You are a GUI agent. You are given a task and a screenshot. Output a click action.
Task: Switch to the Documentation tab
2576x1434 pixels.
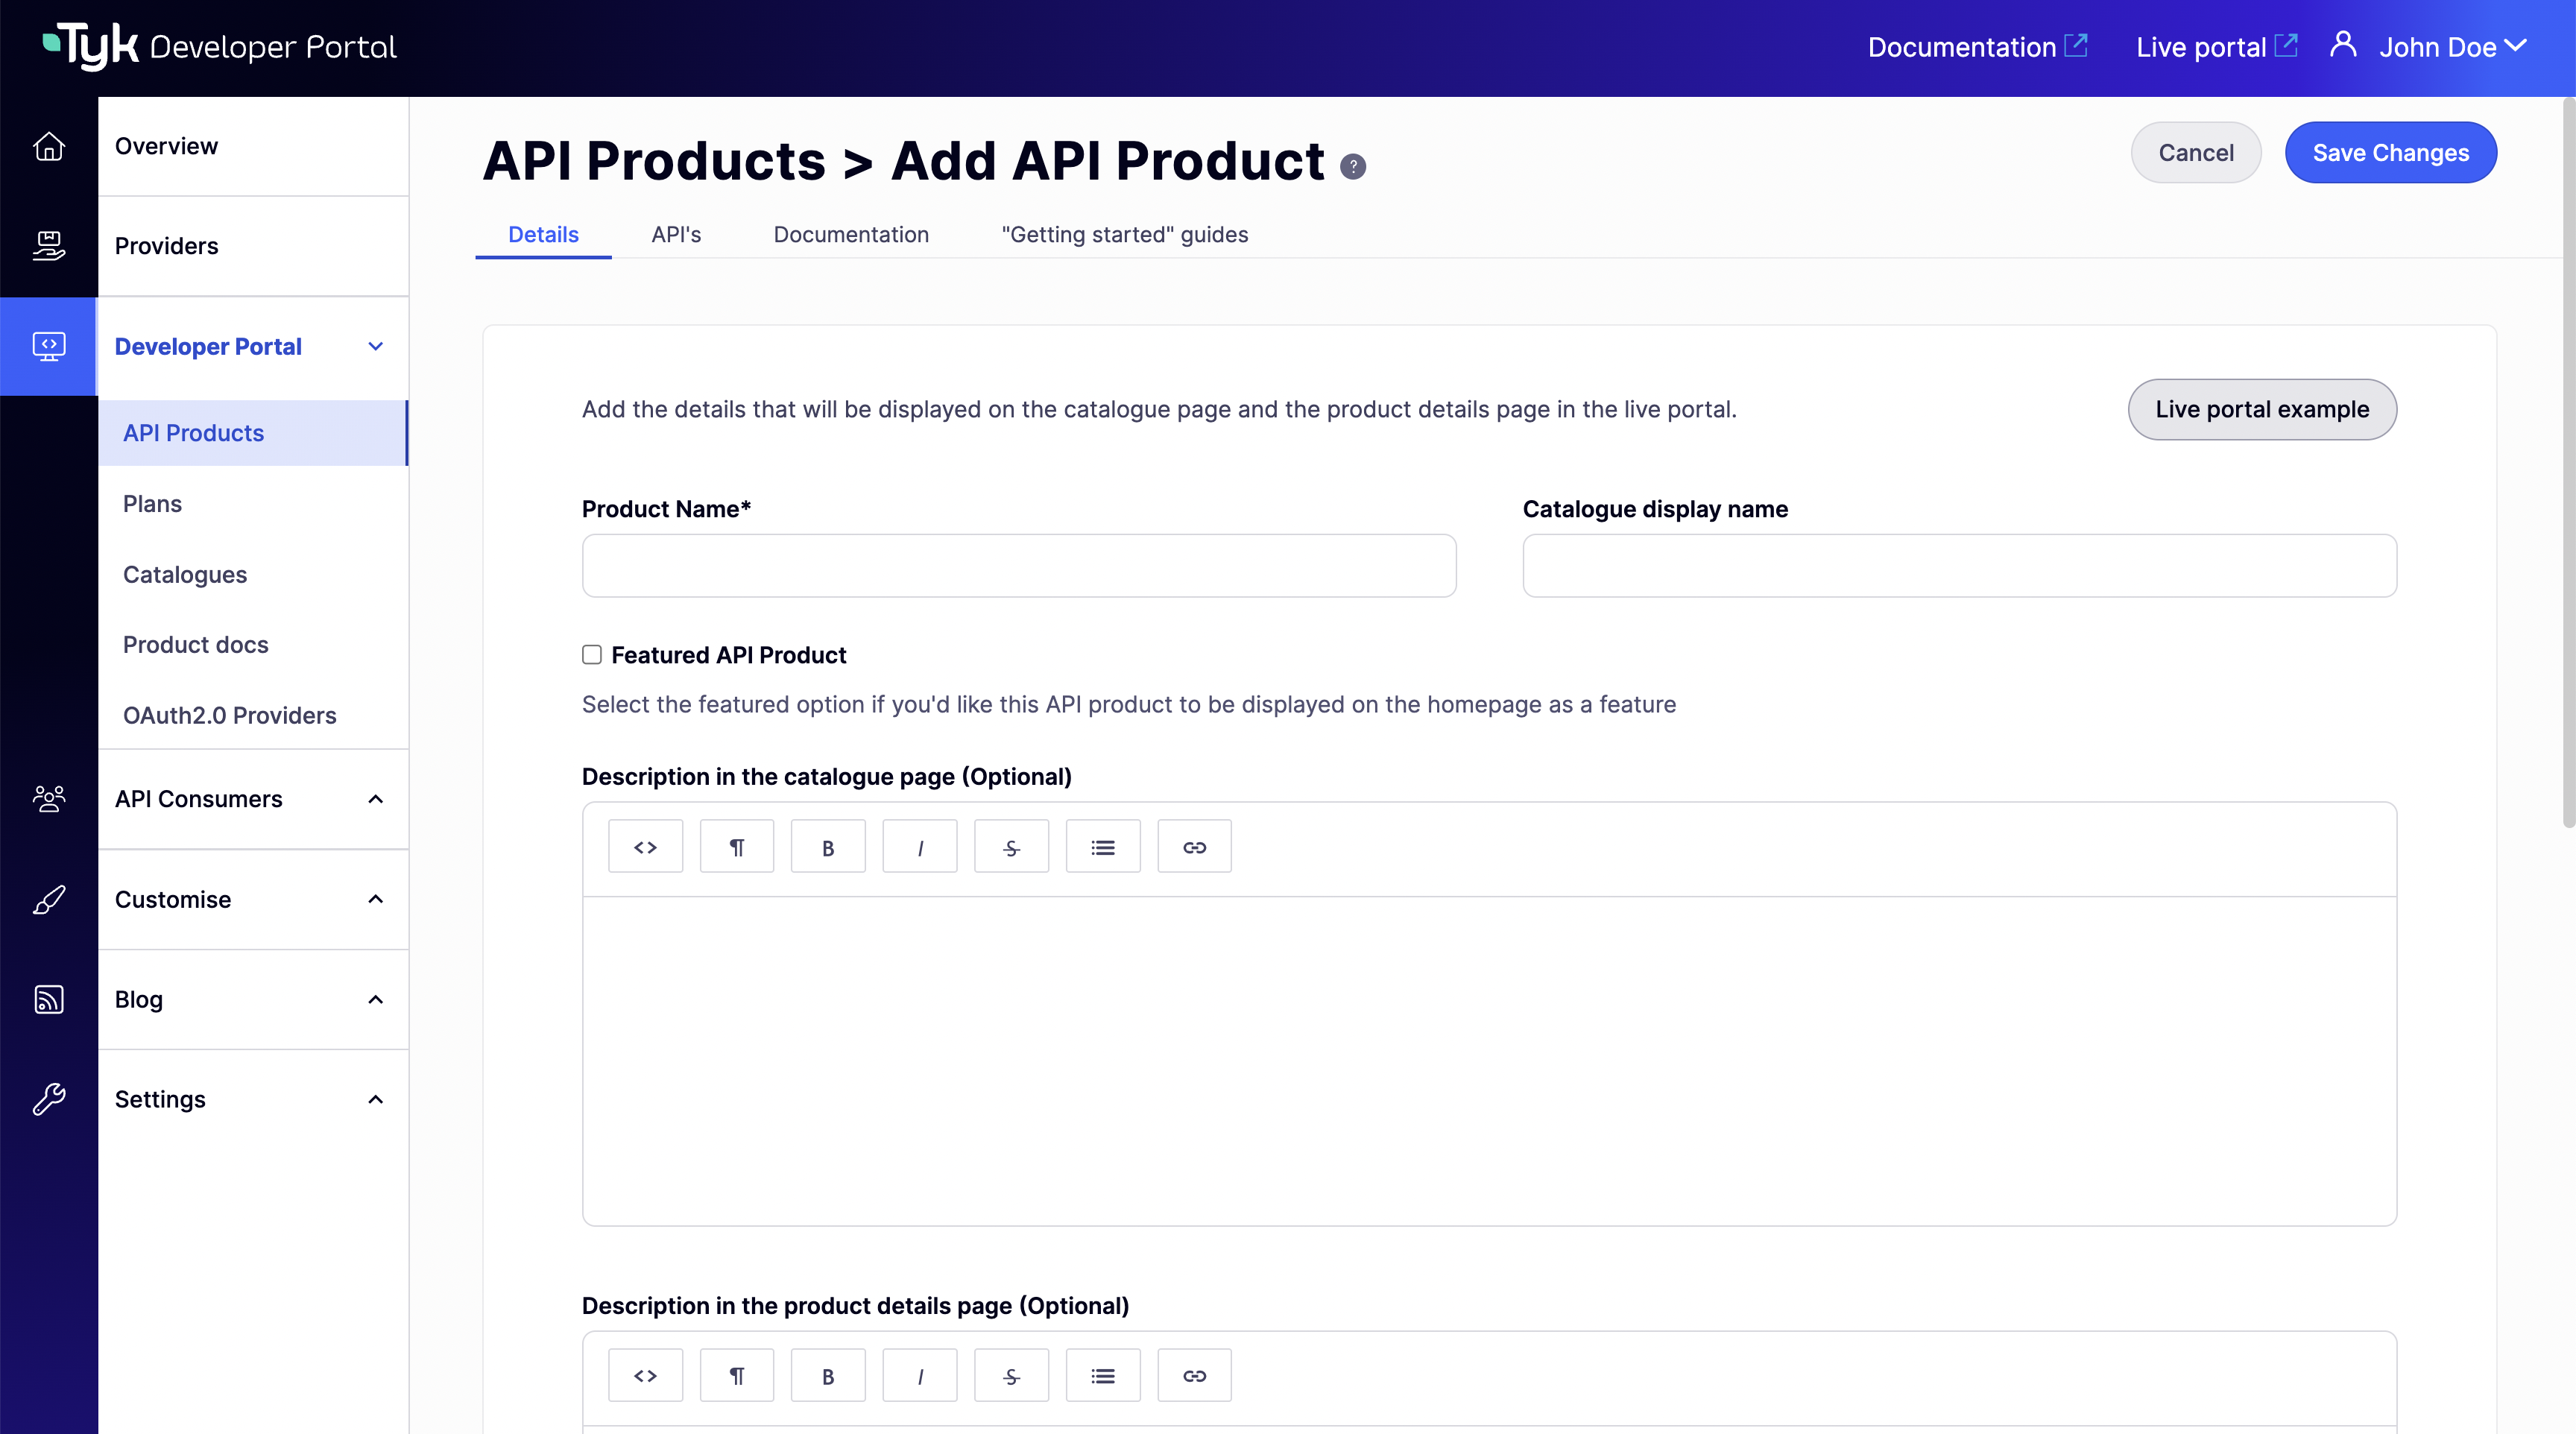click(851, 234)
